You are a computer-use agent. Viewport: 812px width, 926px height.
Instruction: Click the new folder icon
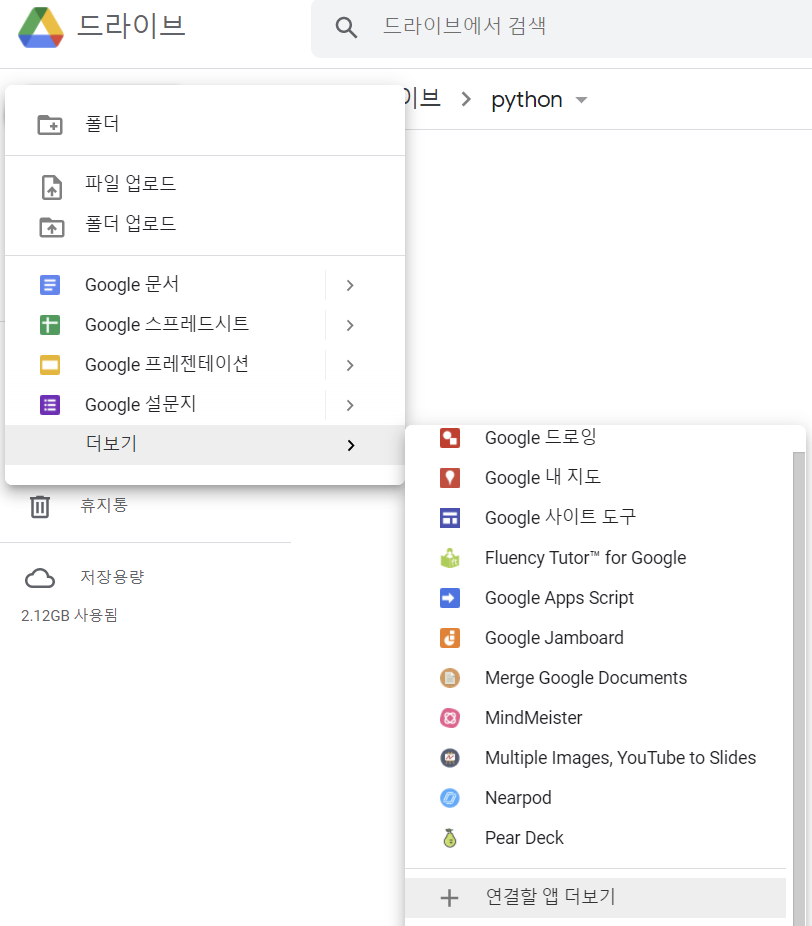[x=50, y=125]
